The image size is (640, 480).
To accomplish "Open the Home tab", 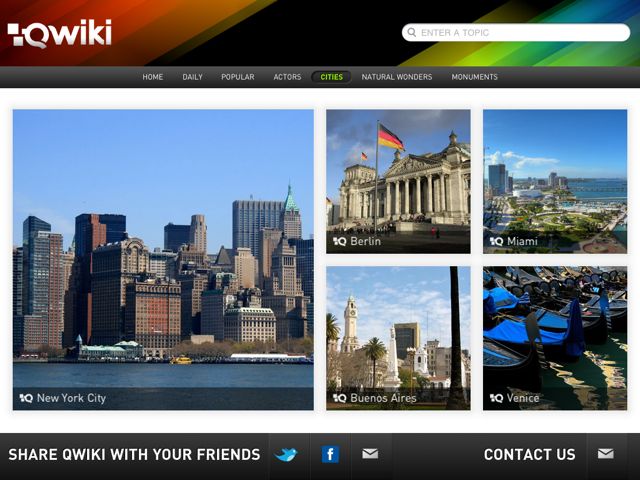I will 153,77.
